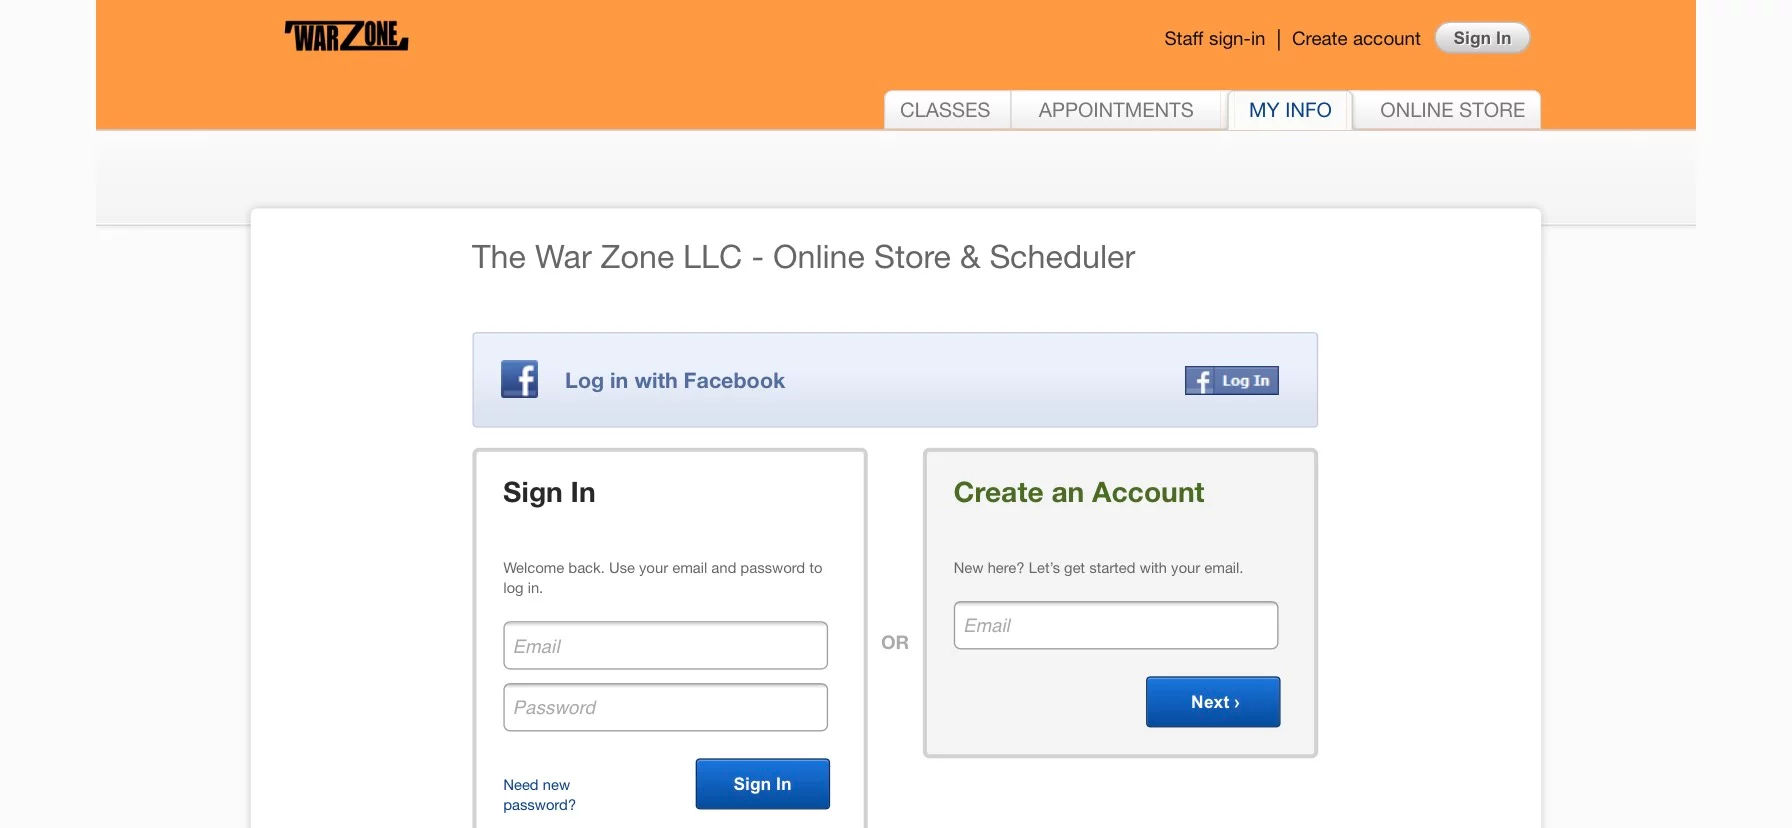Viewport: 1792px width, 828px height.
Task: Click the Log In with Facebook button
Action: tap(1231, 381)
